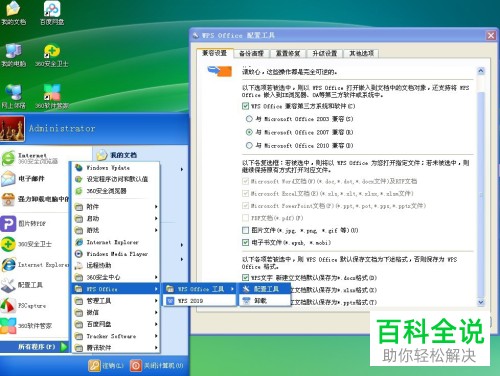
Task: Open 360软件管家 in the start menu's left column
Action: pos(27,326)
